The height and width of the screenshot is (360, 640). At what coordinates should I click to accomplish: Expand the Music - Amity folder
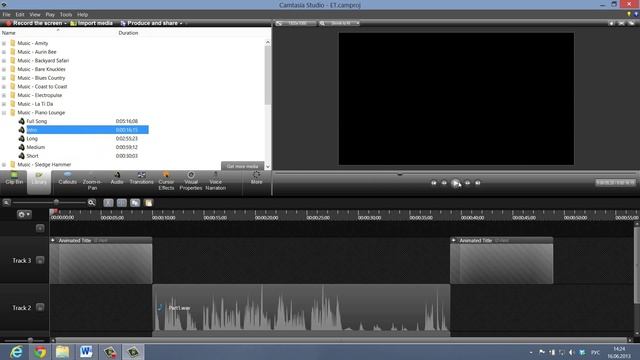click(x=4, y=43)
